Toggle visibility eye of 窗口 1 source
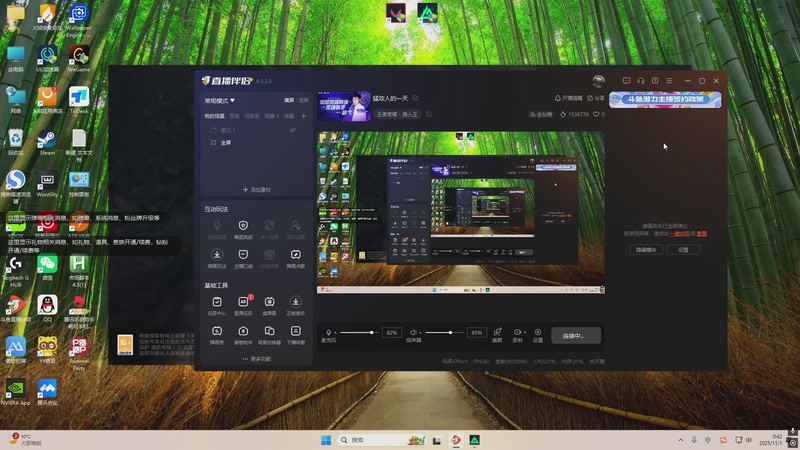 pyautogui.click(x=293, y=130)
